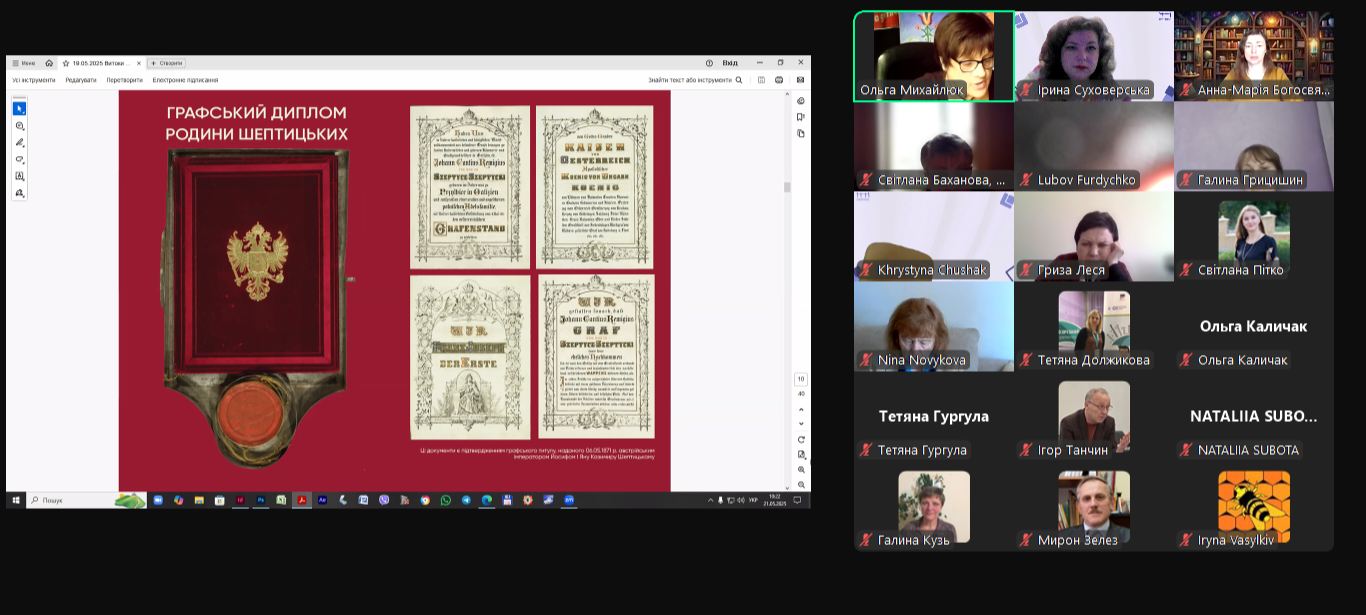
Task: Open the bookmarks panel in right sidebar
Action: (801, 117)
